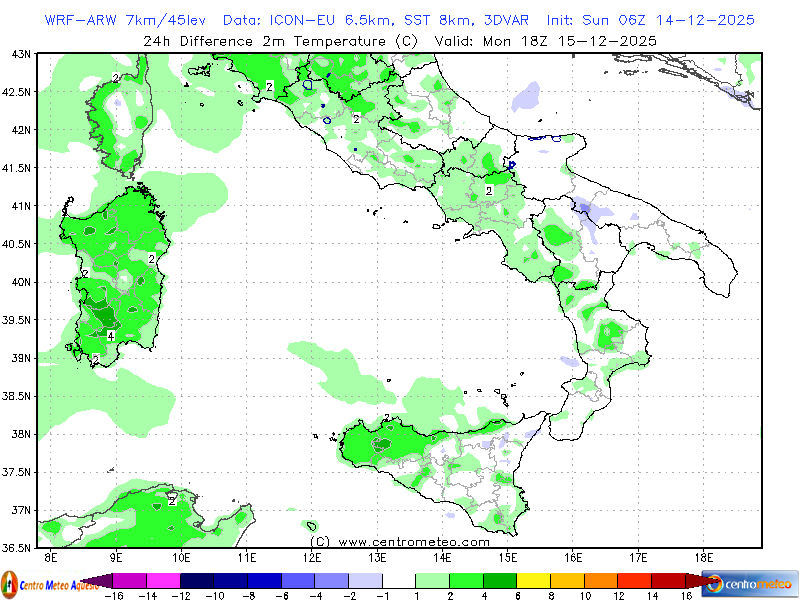800x600 pixels.
Task: Click the 13E longitude axis label
Action: pyautogui.click(x=377, y=557)
